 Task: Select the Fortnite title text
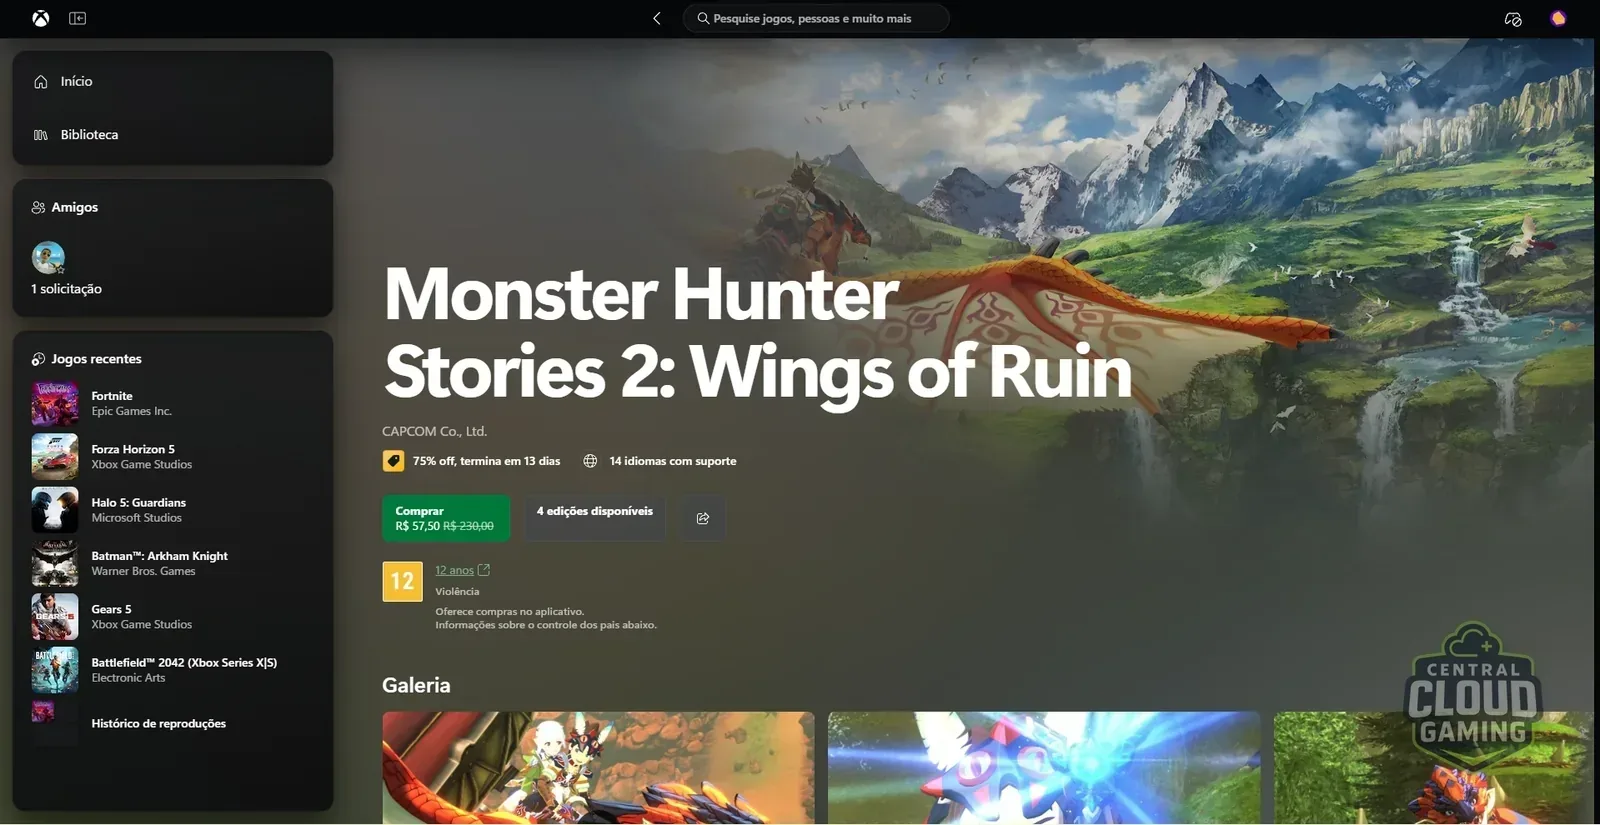(112, 396)
